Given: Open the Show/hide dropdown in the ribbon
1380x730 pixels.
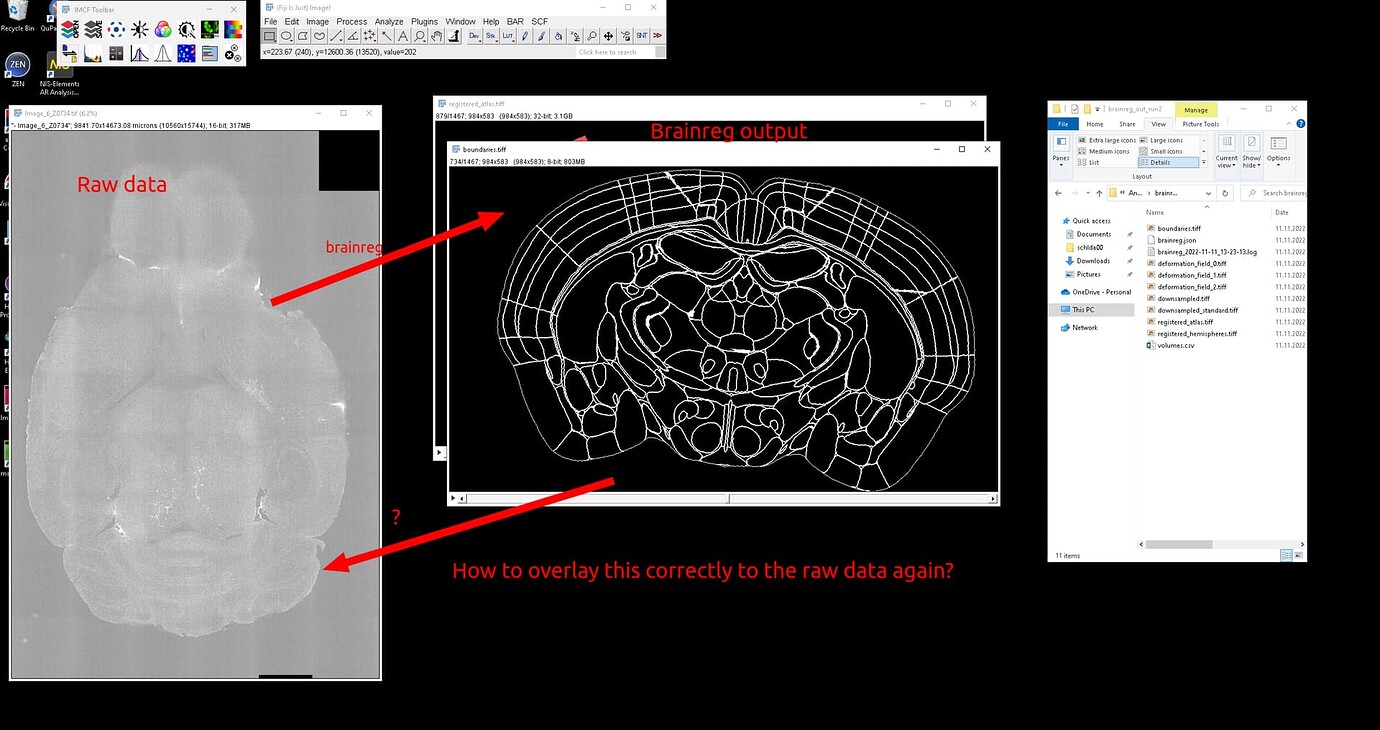Looking at the screenshot, I should coord(1252,150).
